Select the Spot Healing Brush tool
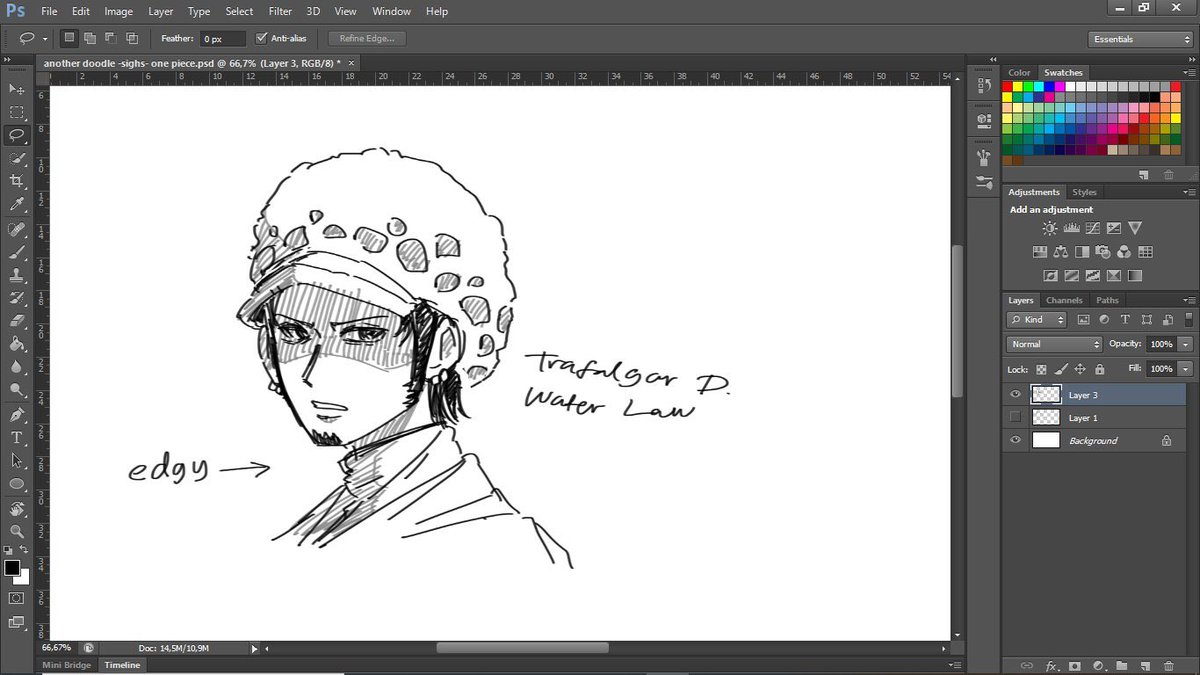1200x675 pixels. pyautogui.click(x=17, y=230)
